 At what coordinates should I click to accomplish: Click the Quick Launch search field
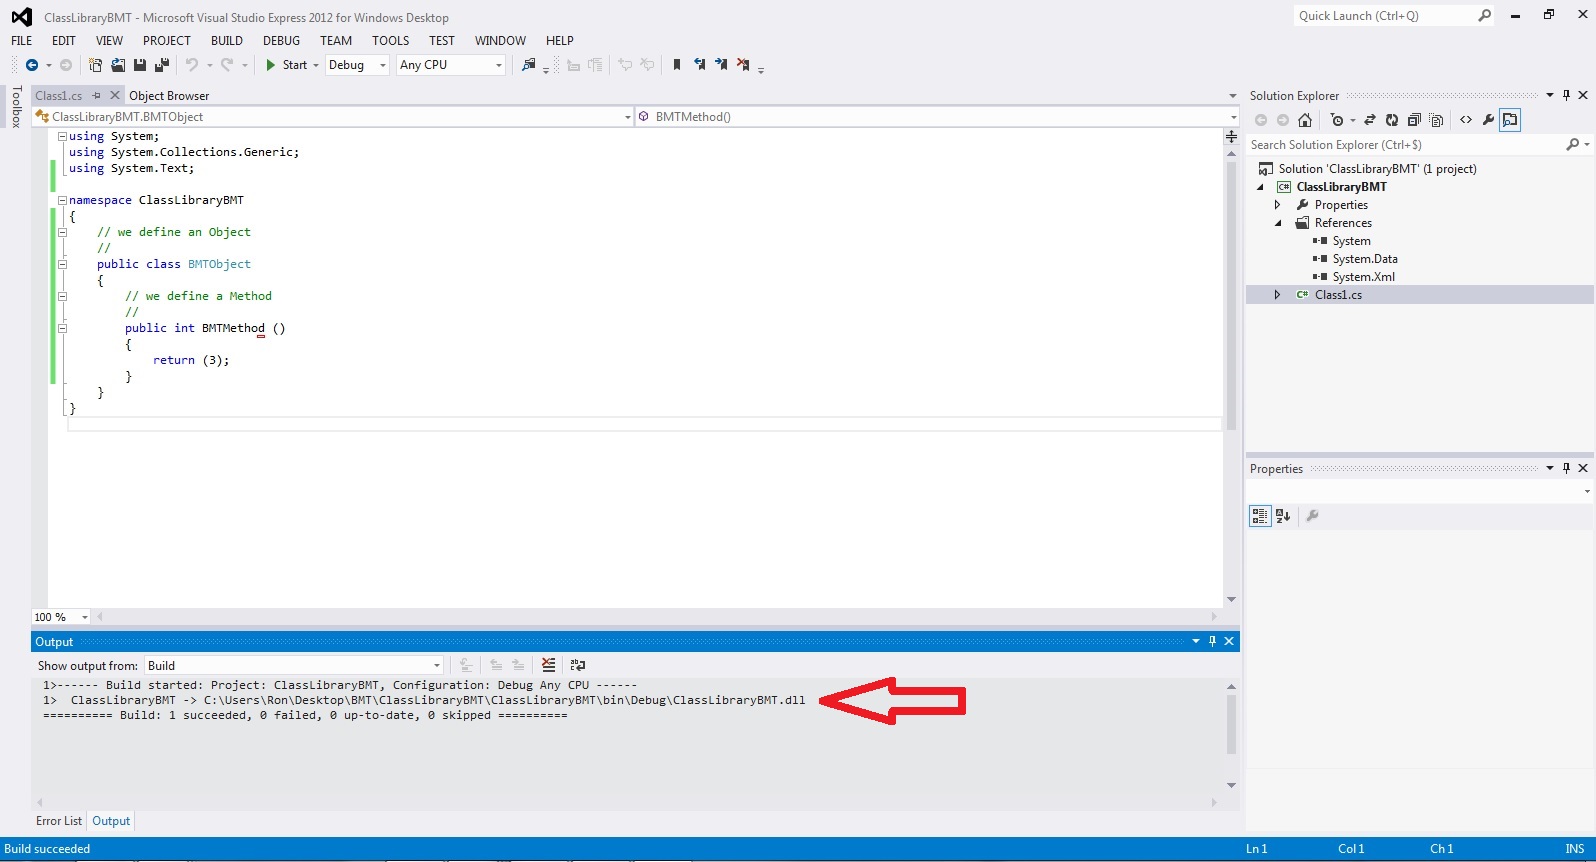(x=1394, y=16)
